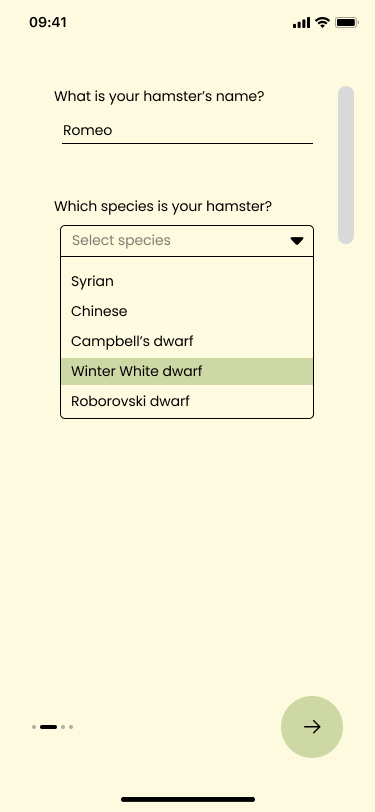Tap the third page indicator dot
The image size is (375, 812).
click(x=63, y=727)
